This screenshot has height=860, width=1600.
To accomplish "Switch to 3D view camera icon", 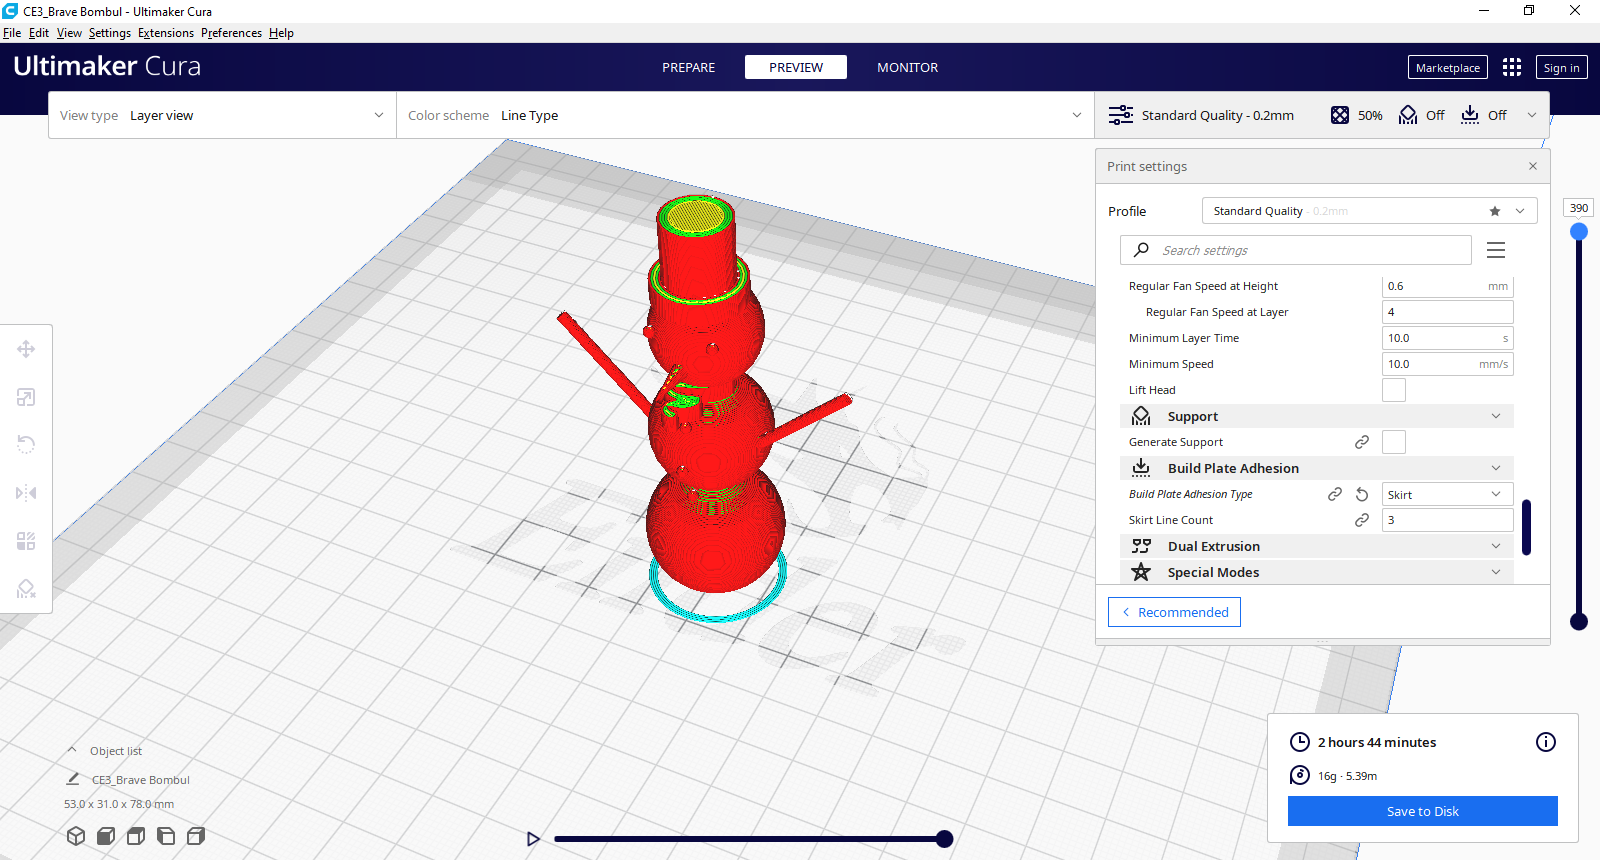I will (x=76, y=836).
